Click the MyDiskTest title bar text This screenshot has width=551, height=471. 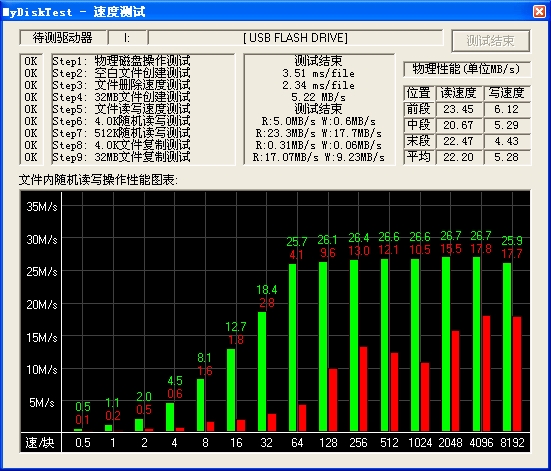pos(74,12)
